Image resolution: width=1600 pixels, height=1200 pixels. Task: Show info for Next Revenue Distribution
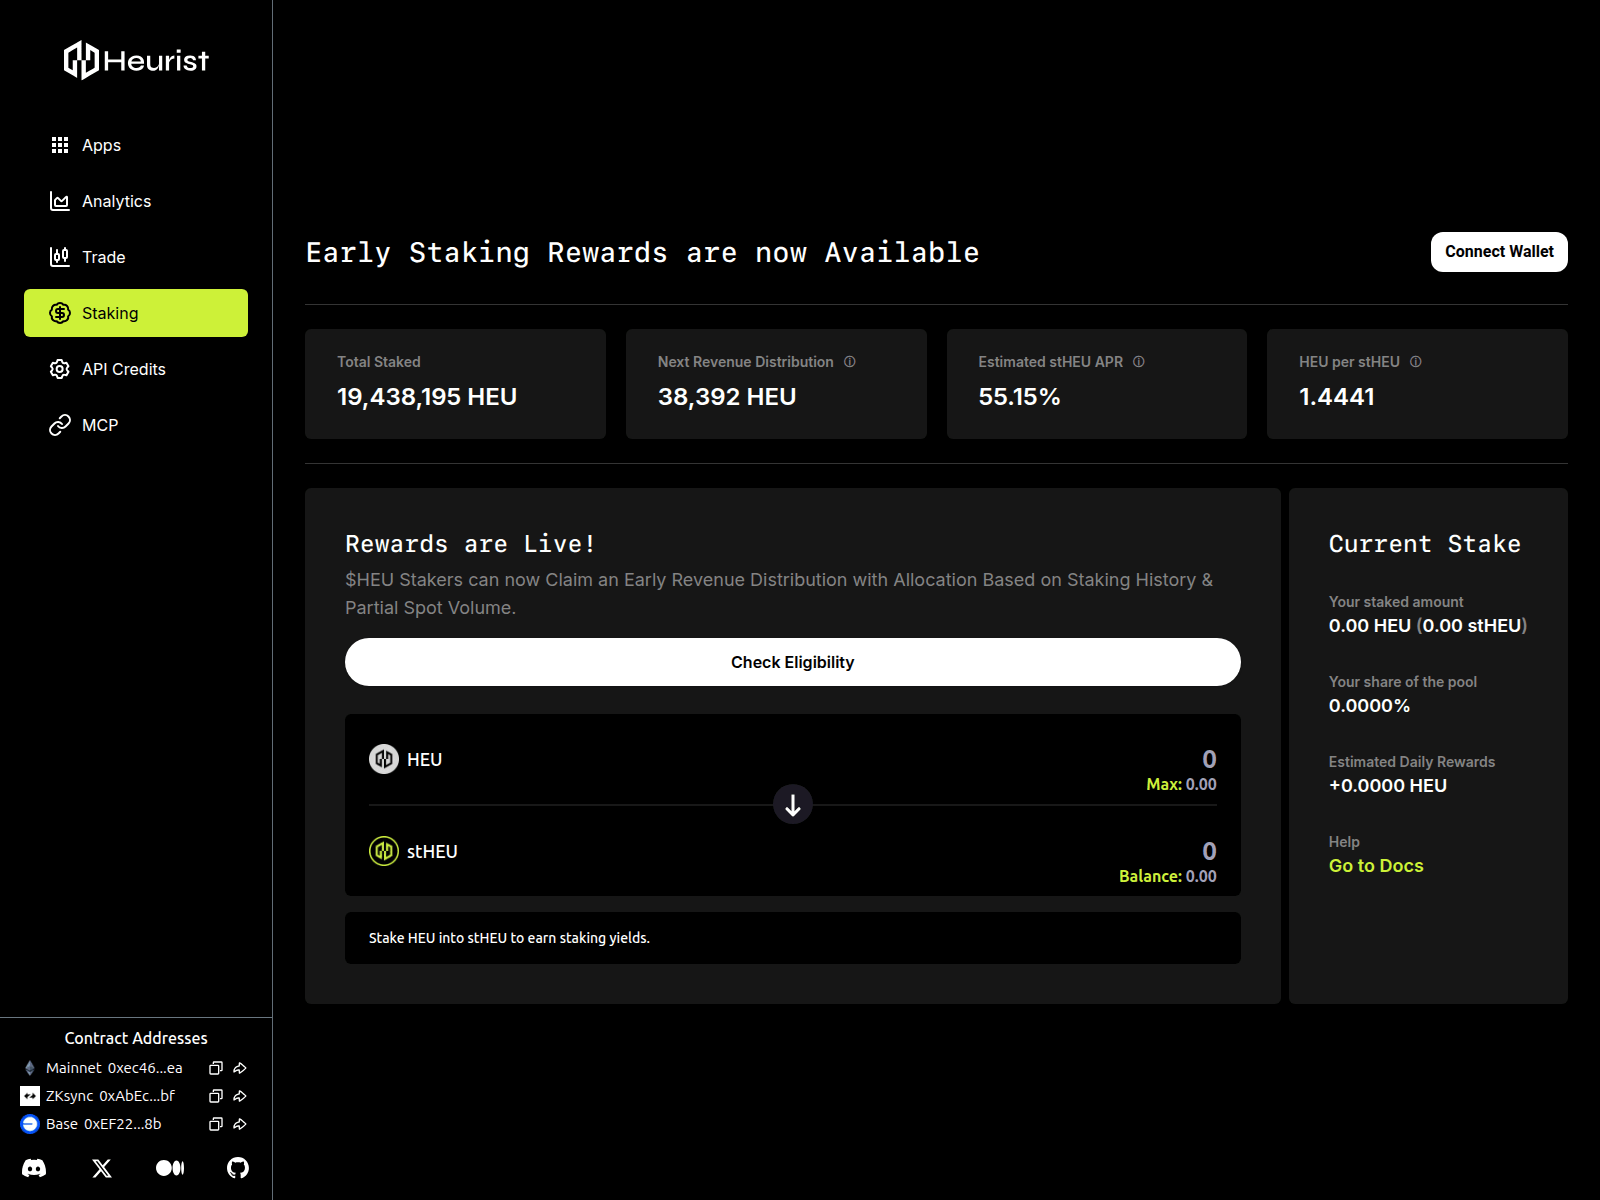850,362
